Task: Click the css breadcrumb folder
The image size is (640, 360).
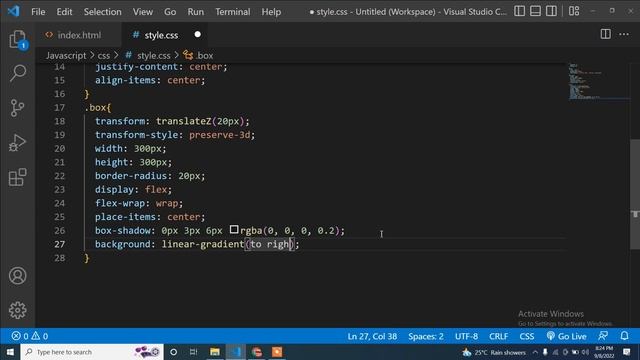Action: click(x=104, y=56)
